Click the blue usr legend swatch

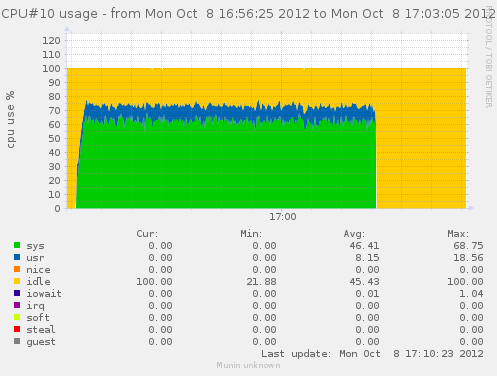click(x=17, y=257)
